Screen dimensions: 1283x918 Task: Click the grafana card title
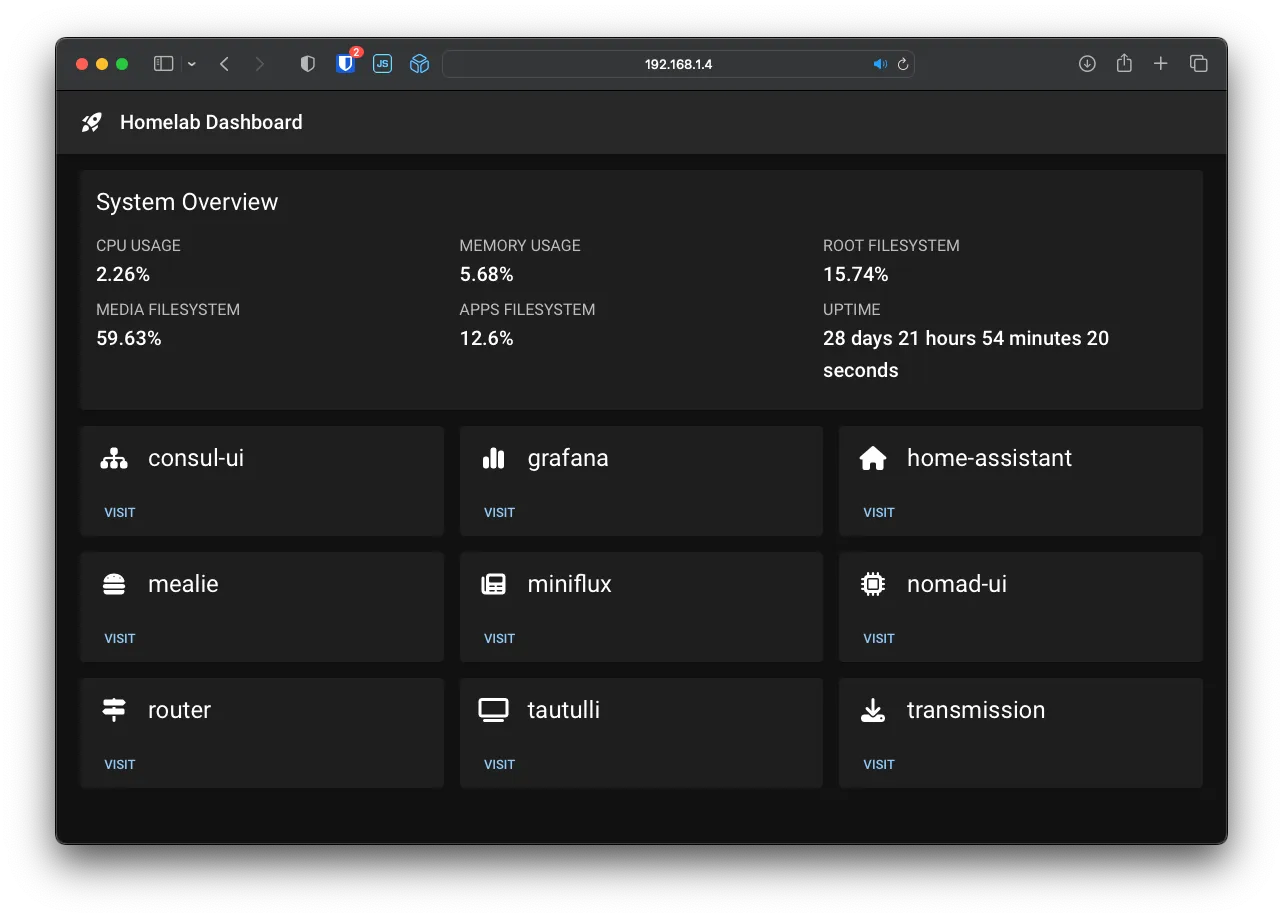pyautogui.click(x=568, y=459)
